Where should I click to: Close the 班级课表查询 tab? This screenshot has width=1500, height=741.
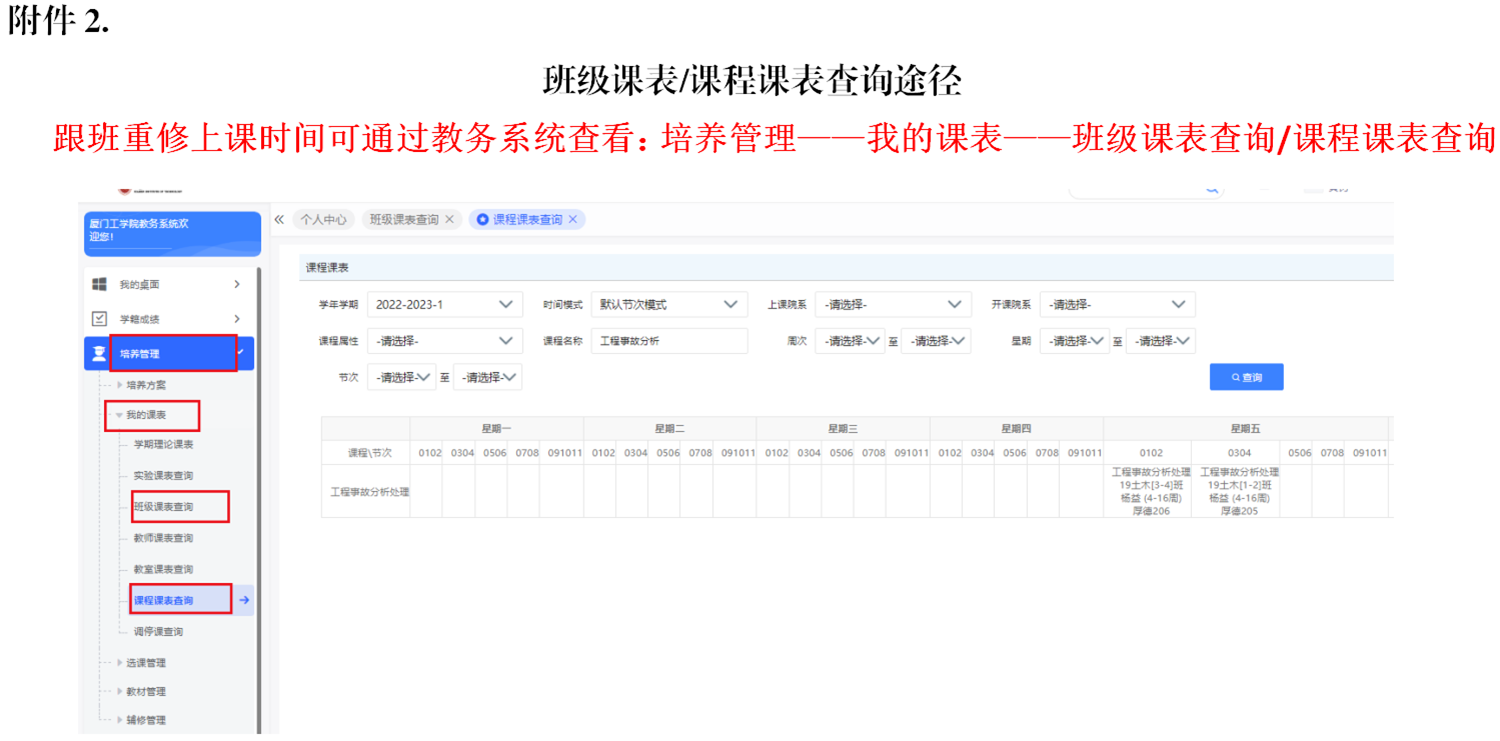[x=449, y=219]
